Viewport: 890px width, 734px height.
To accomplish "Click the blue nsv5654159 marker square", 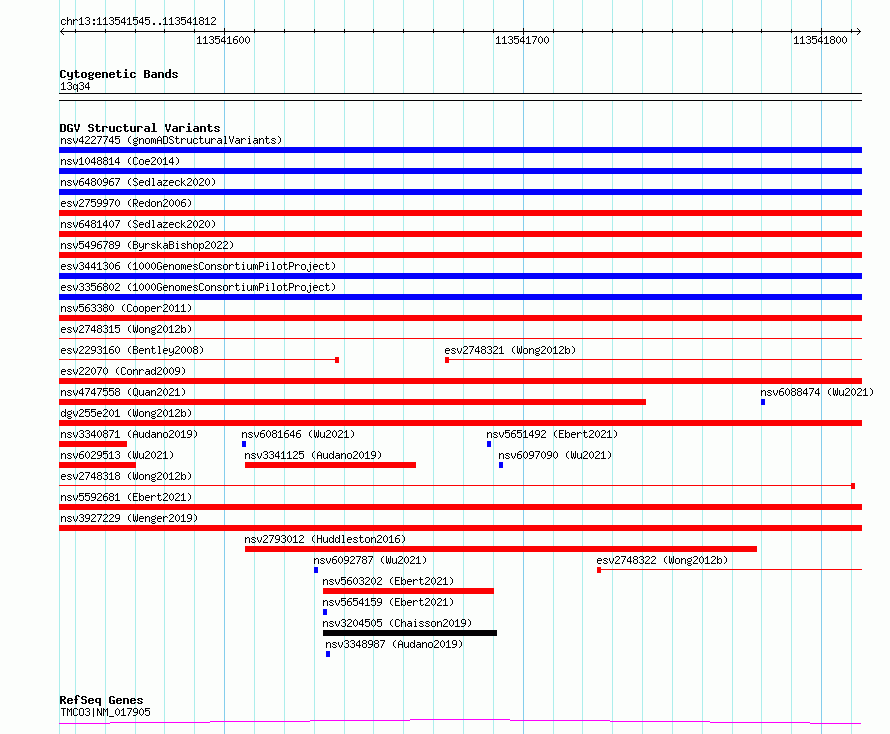I will click(x=325, y=612).
